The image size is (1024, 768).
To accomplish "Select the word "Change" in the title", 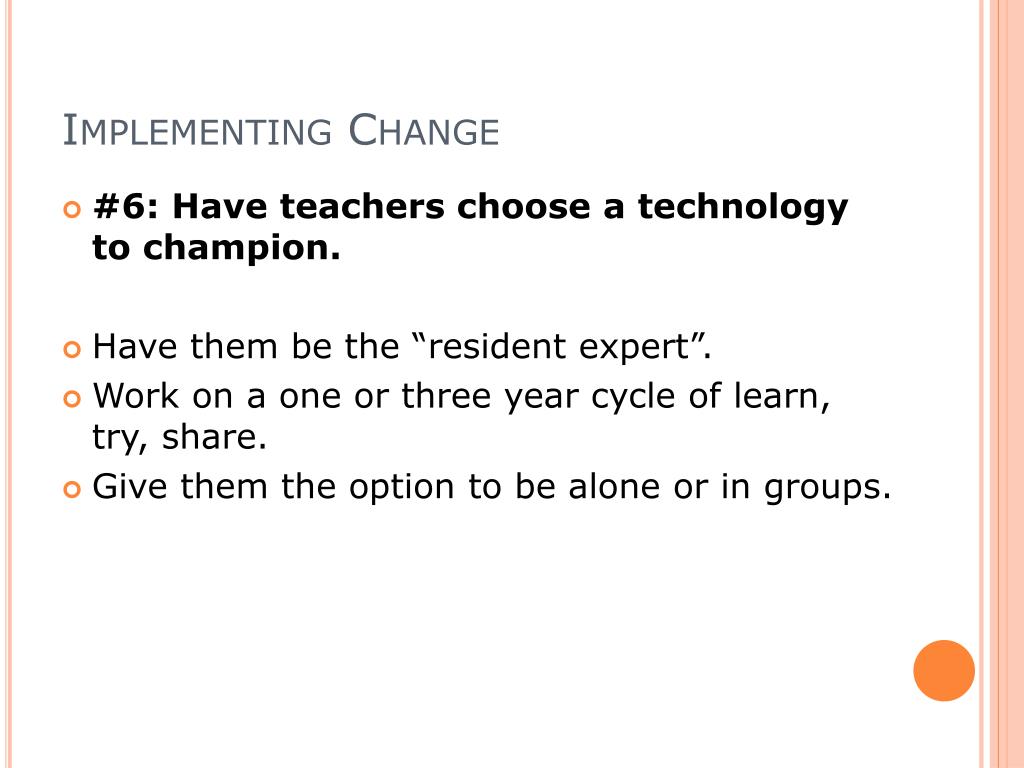I will pyautogui.click(x=423, y=132).
